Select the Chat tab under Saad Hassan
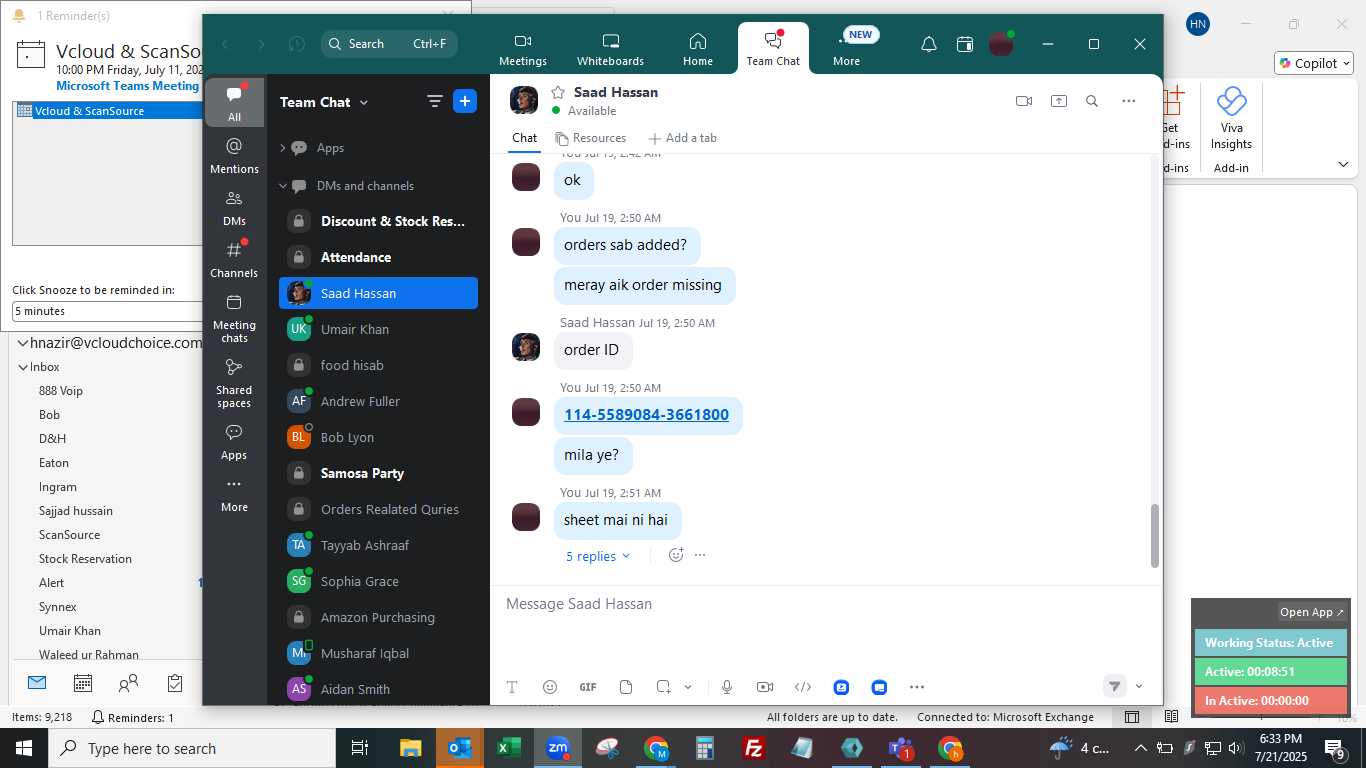 coord(524,138)
